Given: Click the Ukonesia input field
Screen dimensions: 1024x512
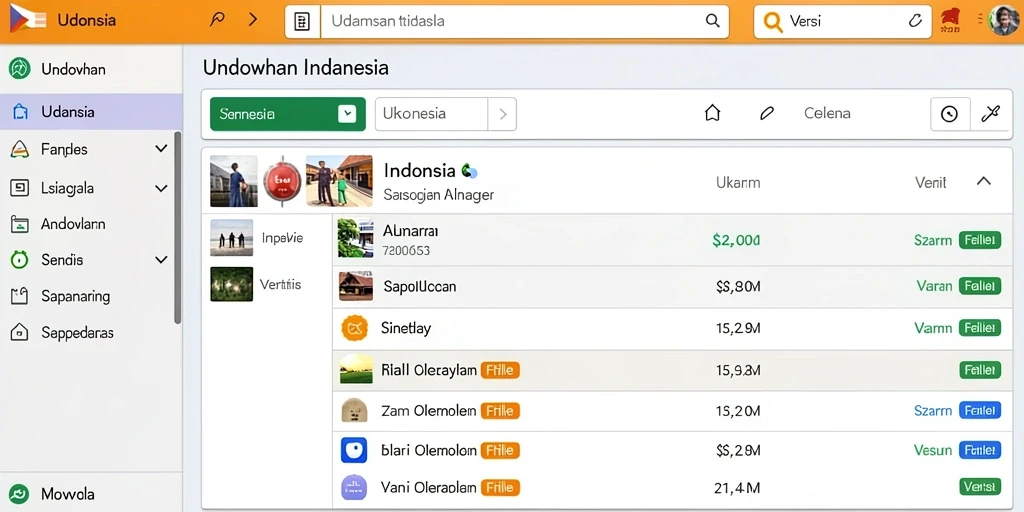Looking at the screenshot, I should coord(431,114).
